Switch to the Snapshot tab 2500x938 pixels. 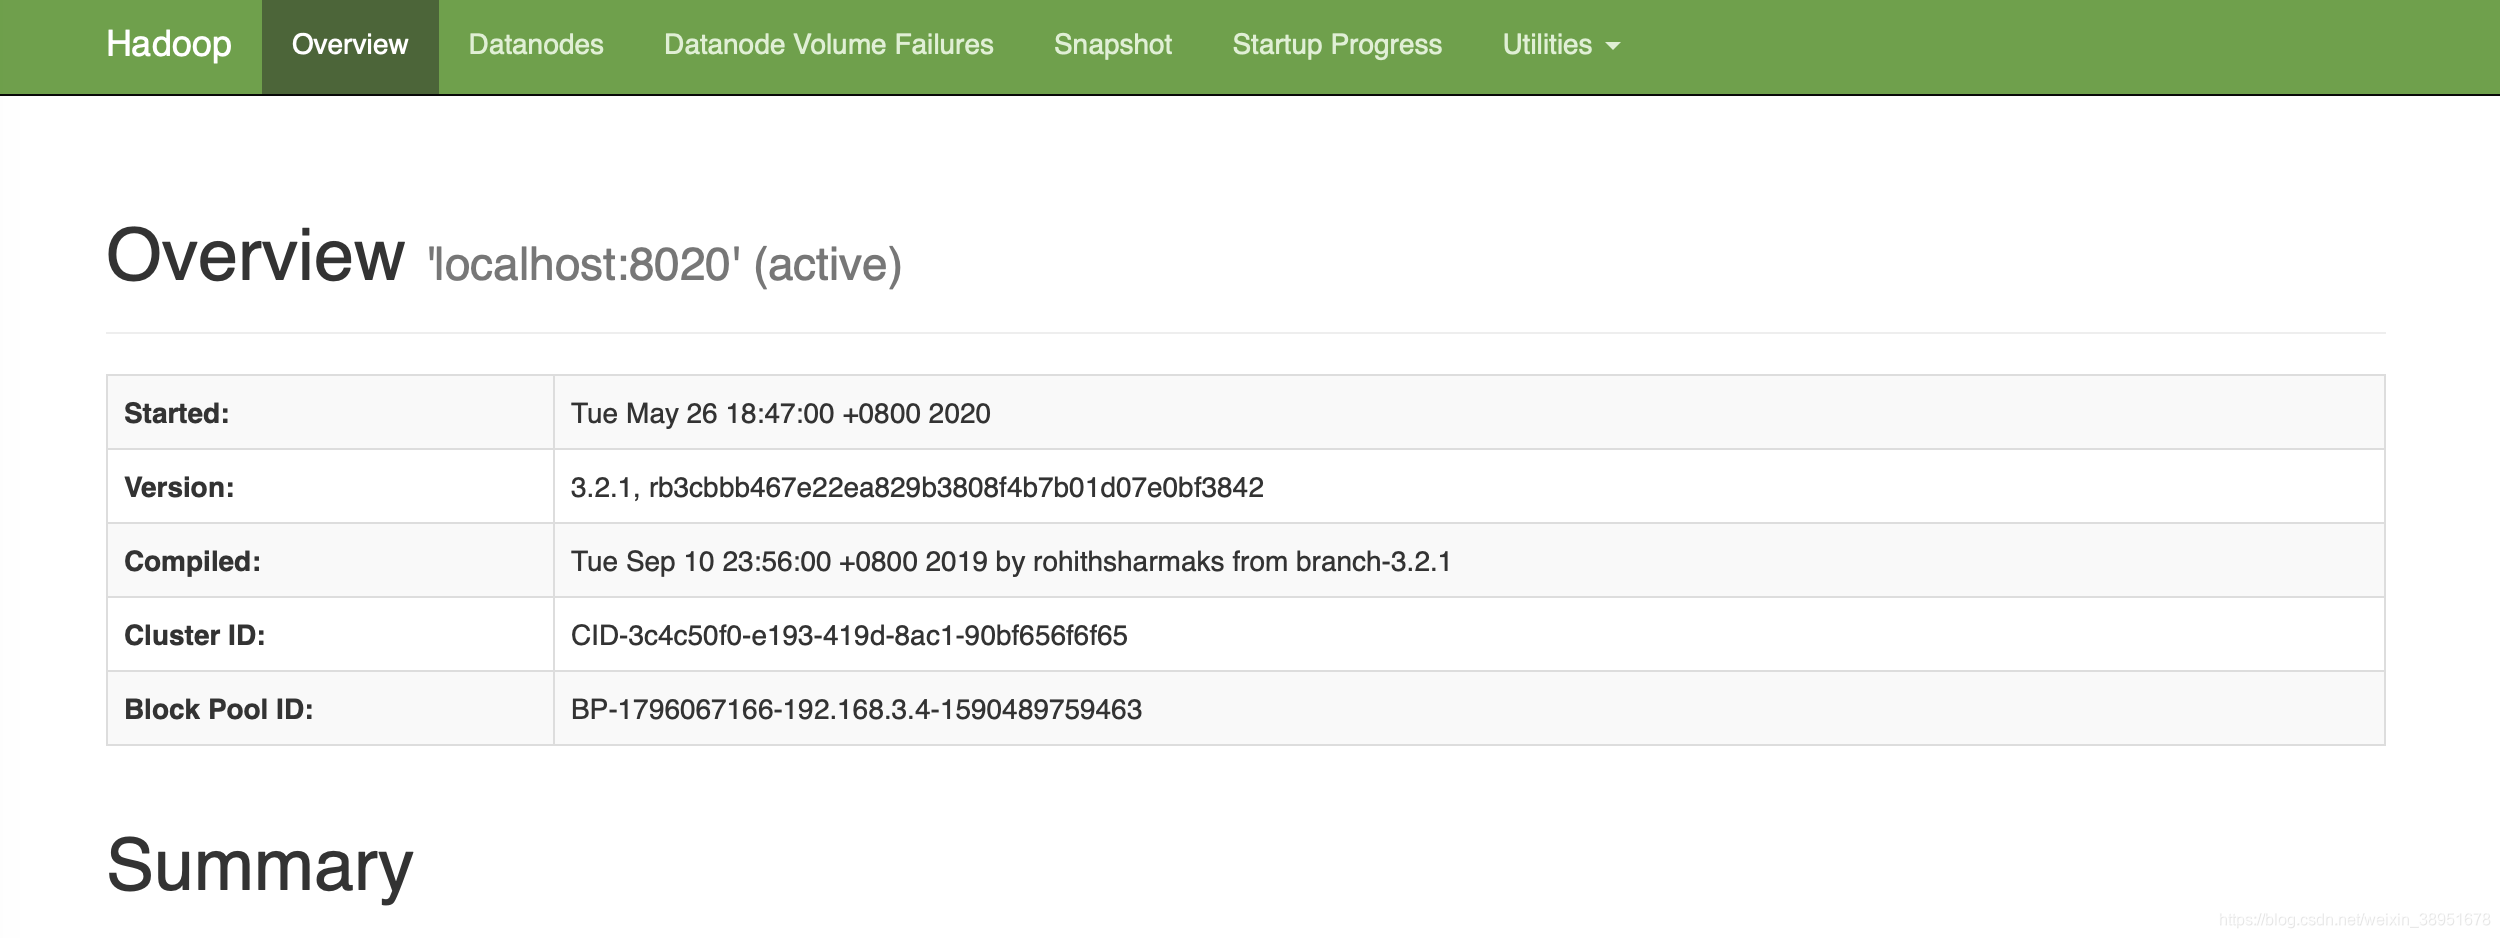point(1113,46)
